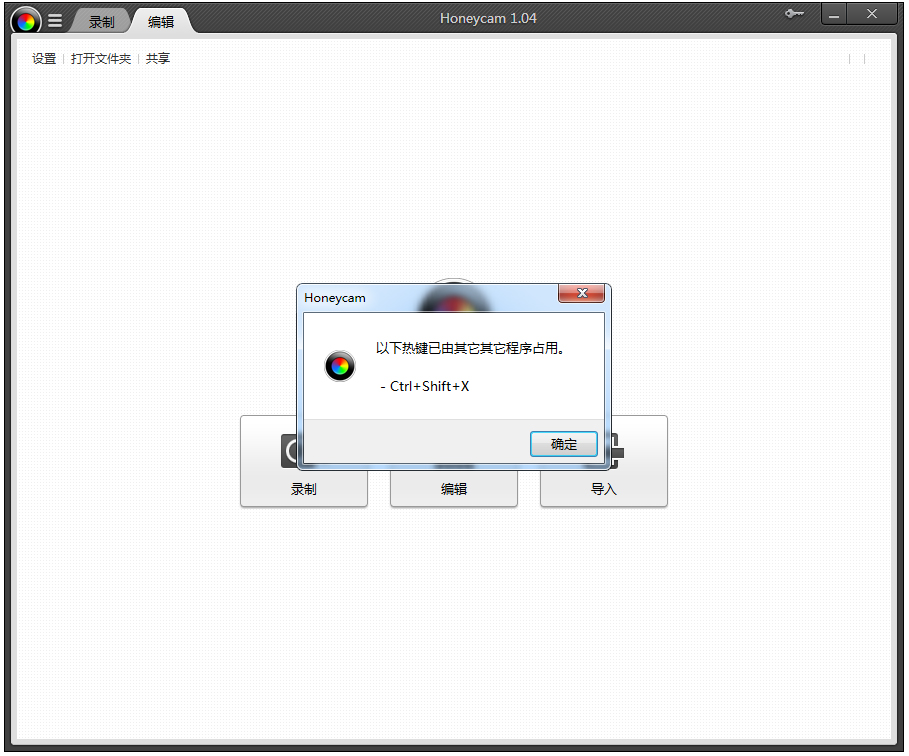Click the large 导入 button

[x=604, y=487]
